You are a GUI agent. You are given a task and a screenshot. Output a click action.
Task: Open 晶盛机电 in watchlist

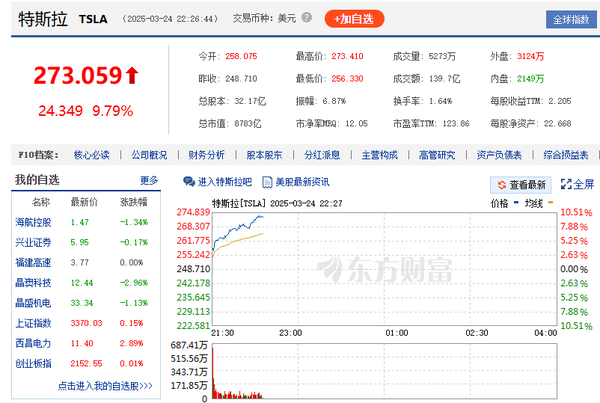click(x=33, y=303)
